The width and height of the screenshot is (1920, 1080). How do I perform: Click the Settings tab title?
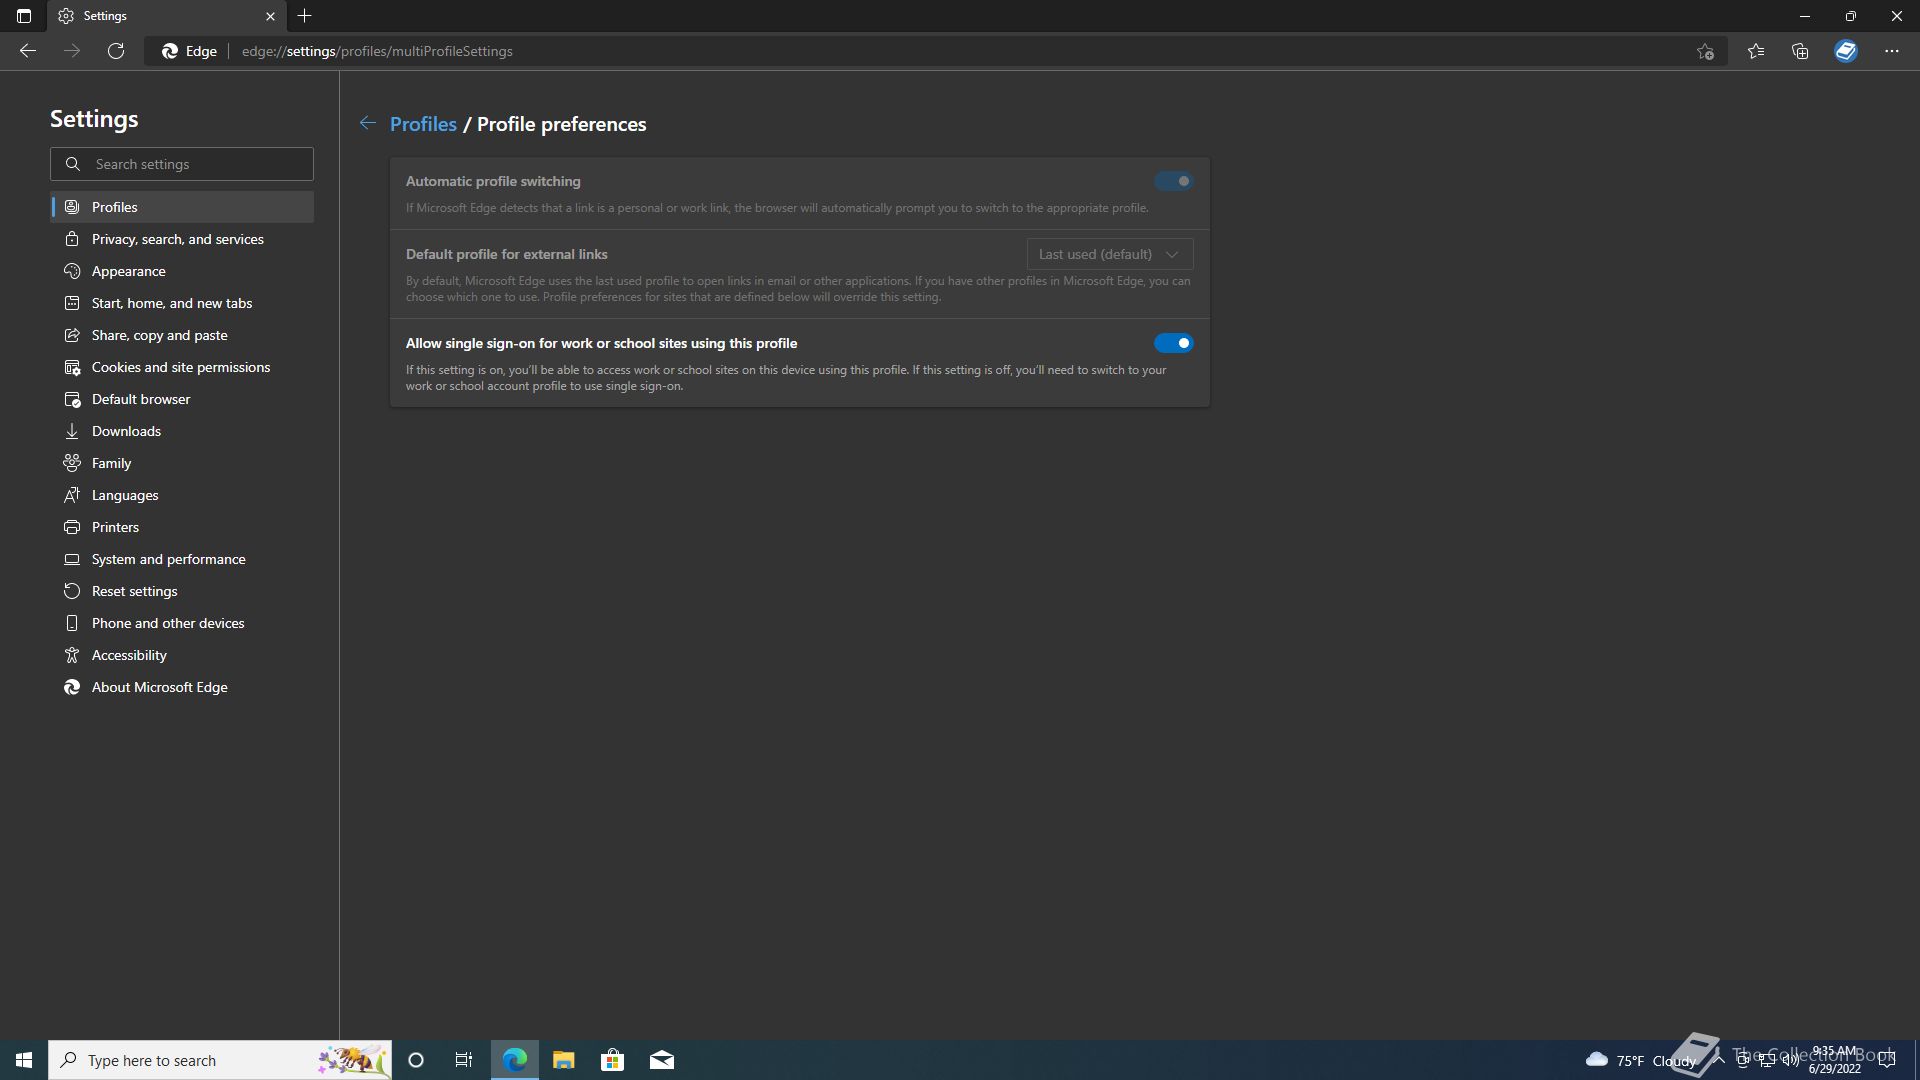point(105,16)
